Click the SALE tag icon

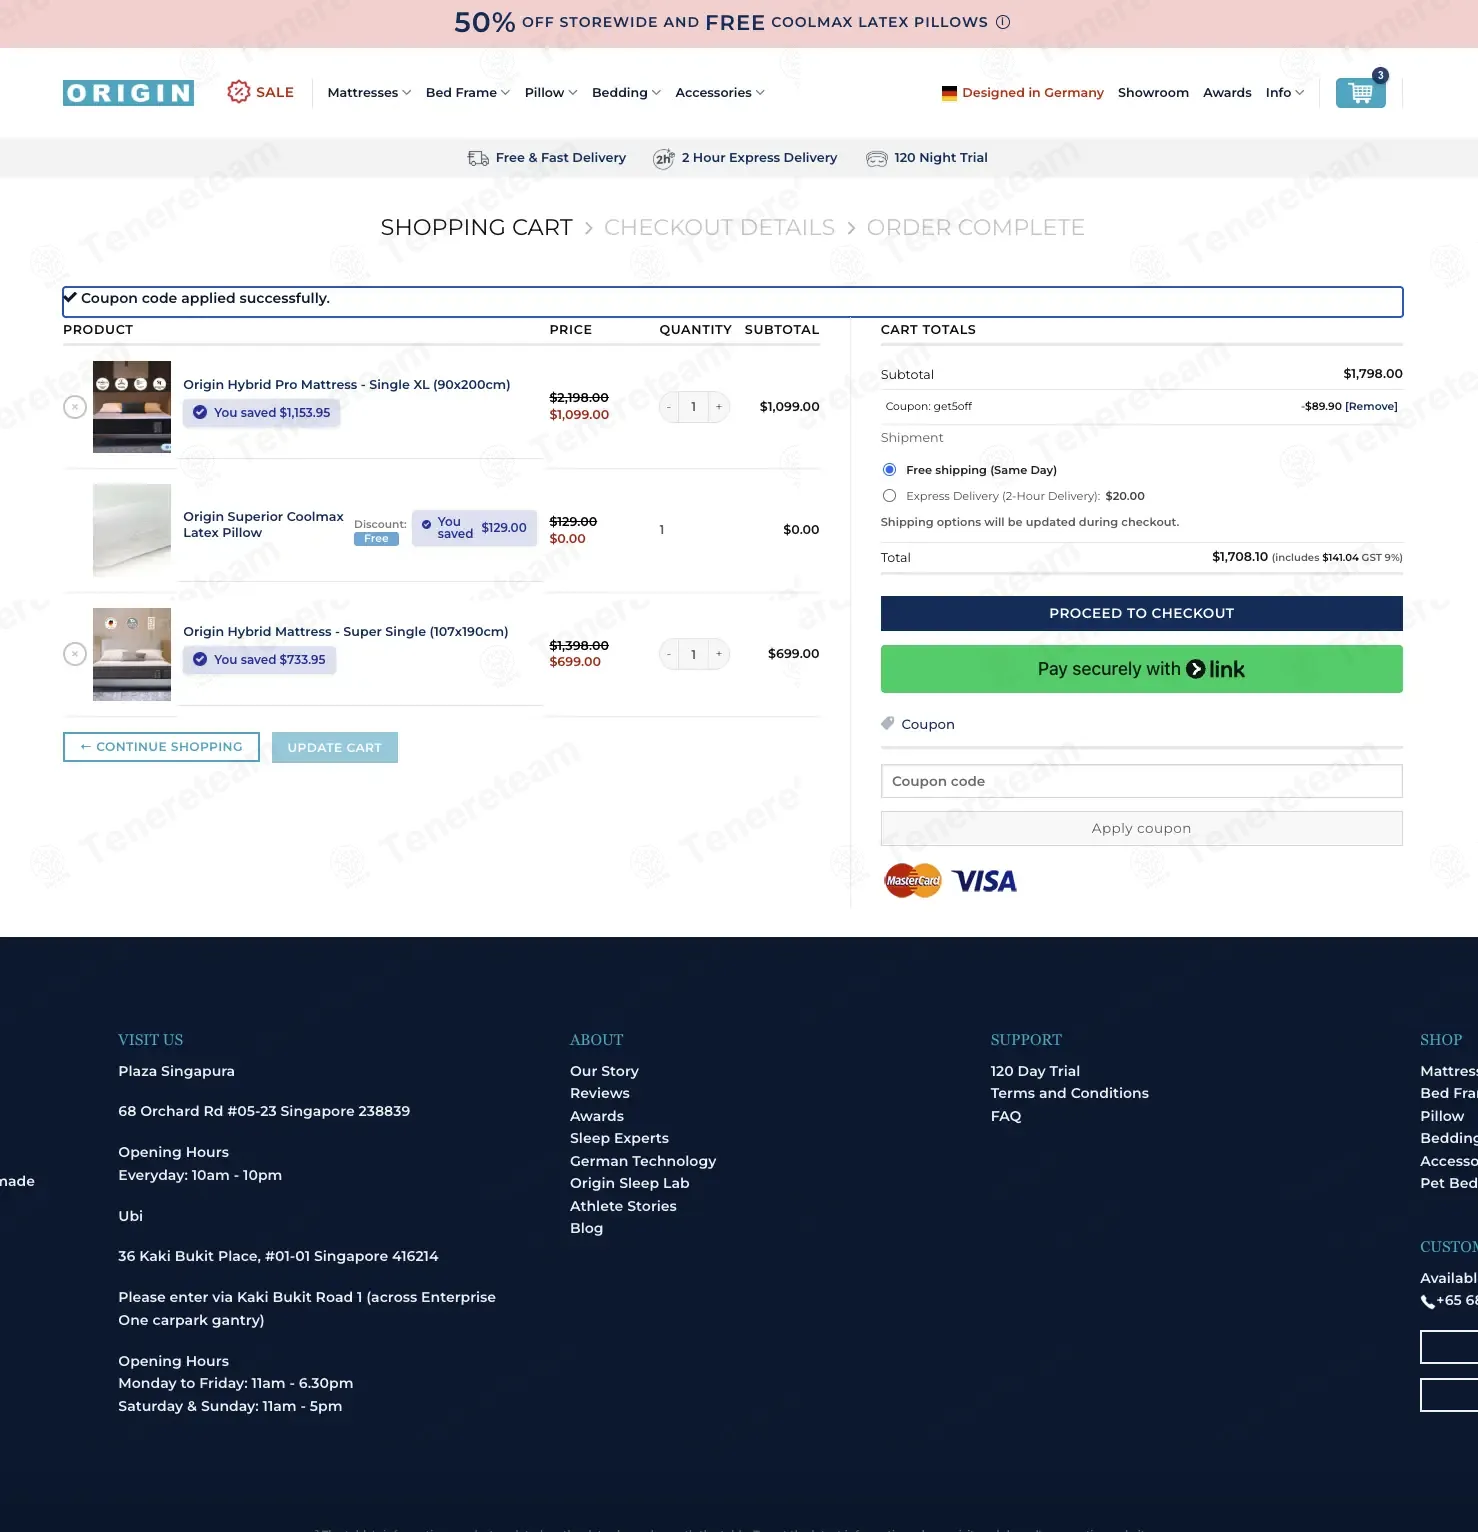click(238, 92)
